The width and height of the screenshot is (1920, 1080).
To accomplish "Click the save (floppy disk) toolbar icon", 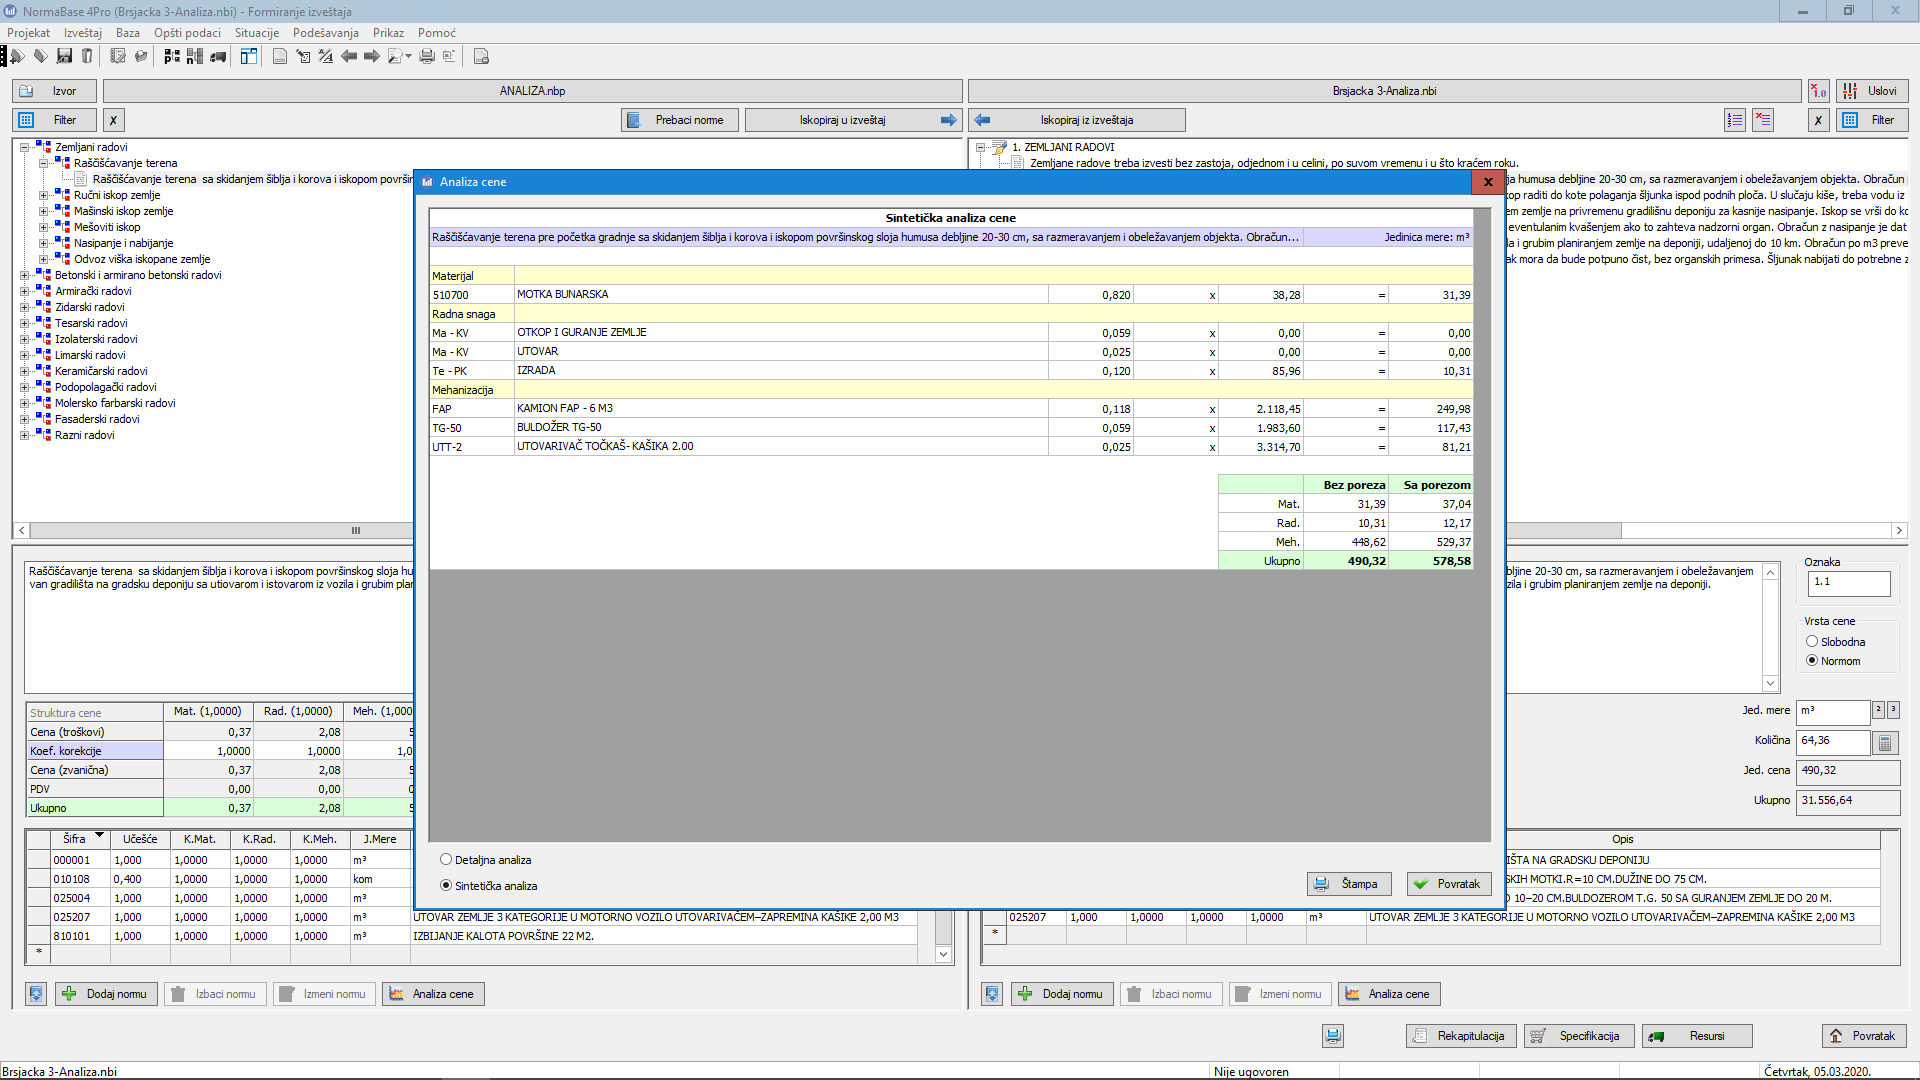I will [64, 56].
